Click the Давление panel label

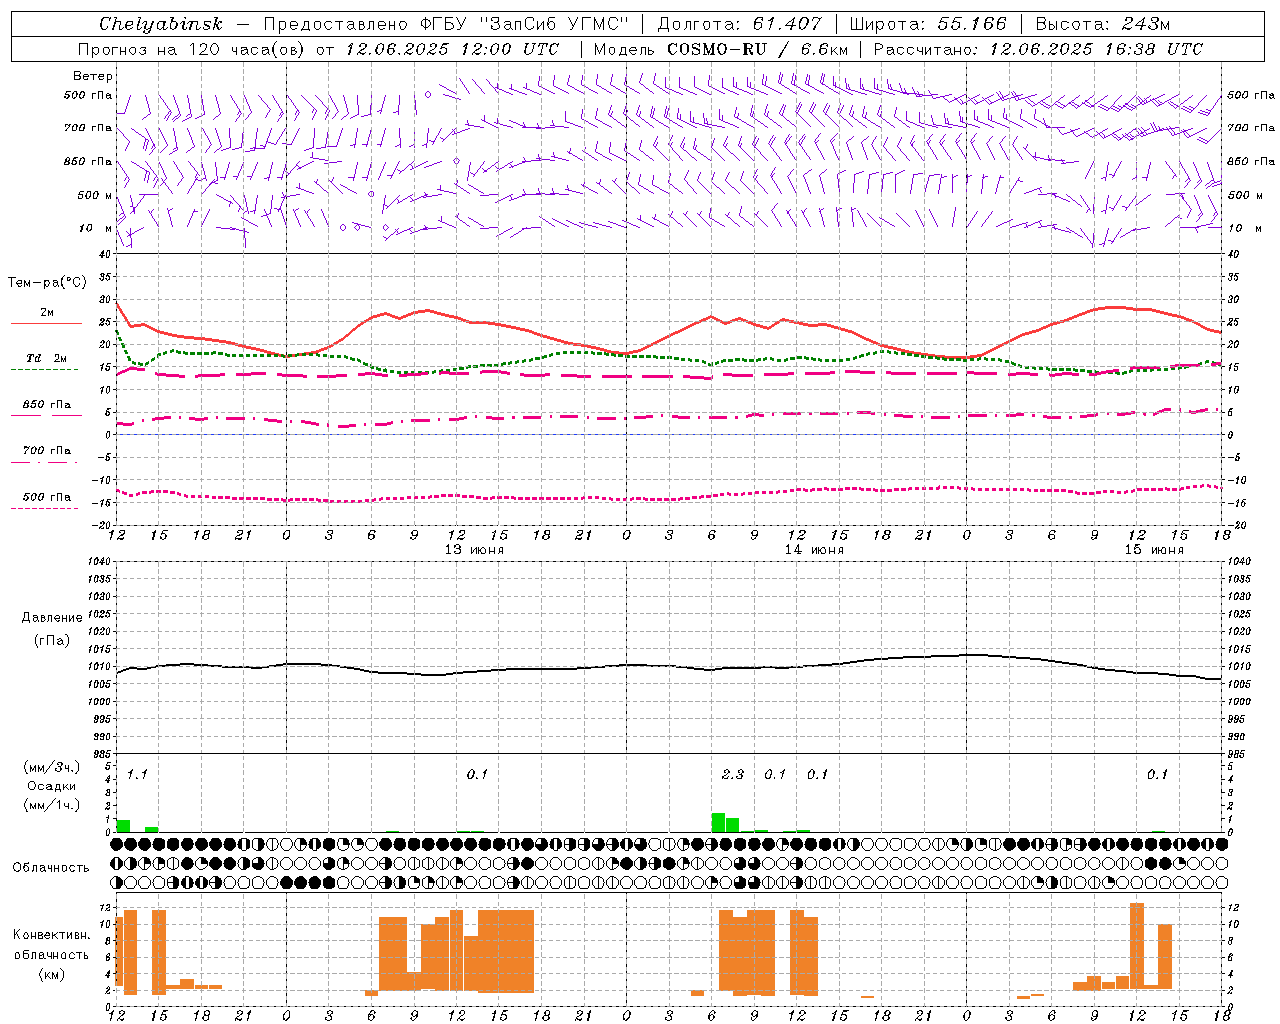pyautogui.click(x=52, y=618)
